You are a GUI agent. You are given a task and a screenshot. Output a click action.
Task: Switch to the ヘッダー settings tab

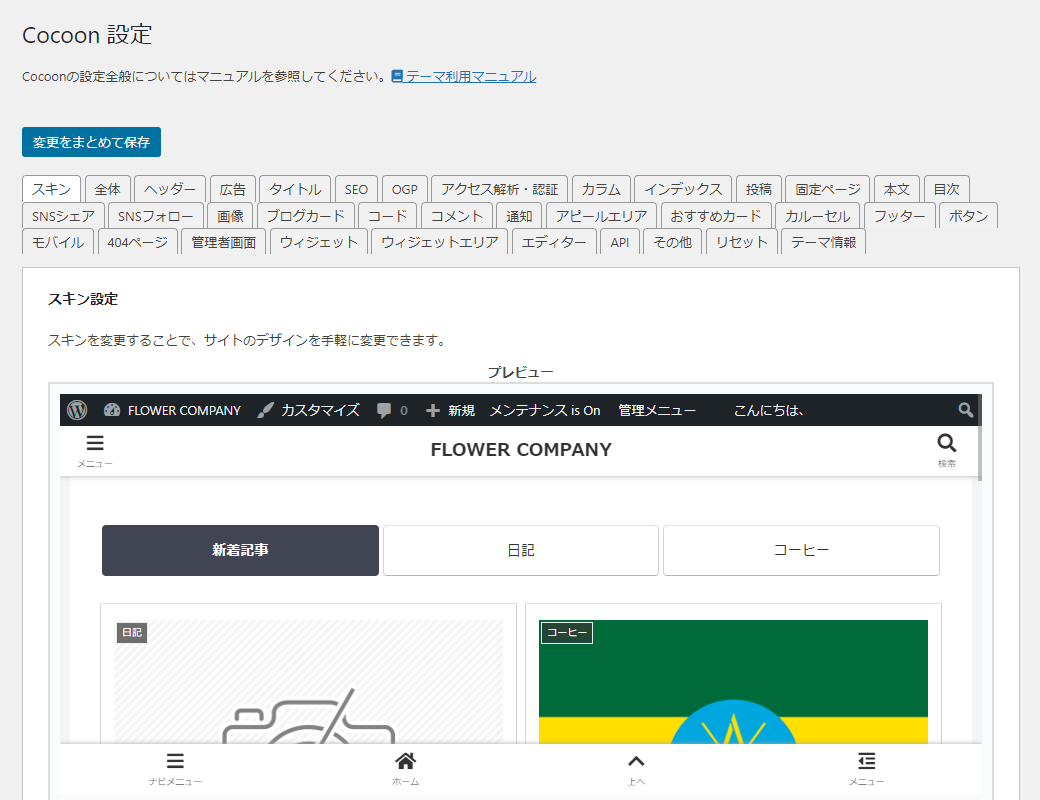pos(170,189)
